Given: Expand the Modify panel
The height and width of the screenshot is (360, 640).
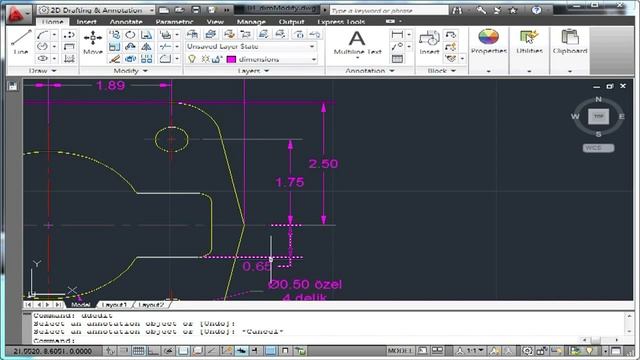Looking at the screenshot, I should 131,71.
